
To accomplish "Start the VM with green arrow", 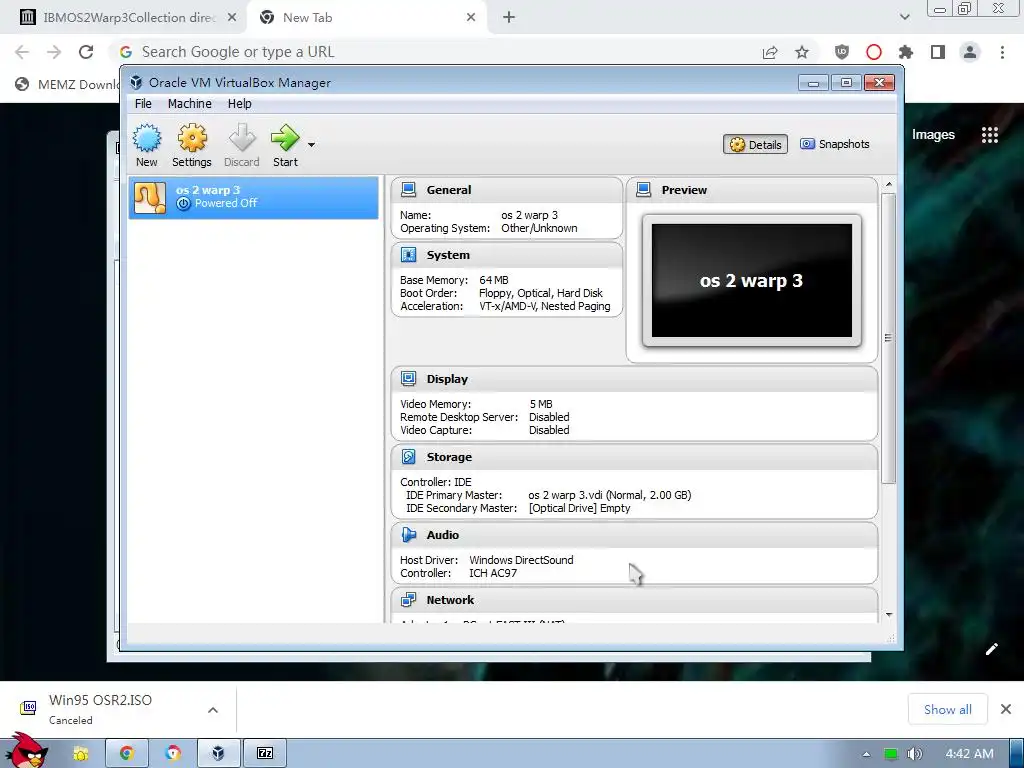I will click(285, 138).
